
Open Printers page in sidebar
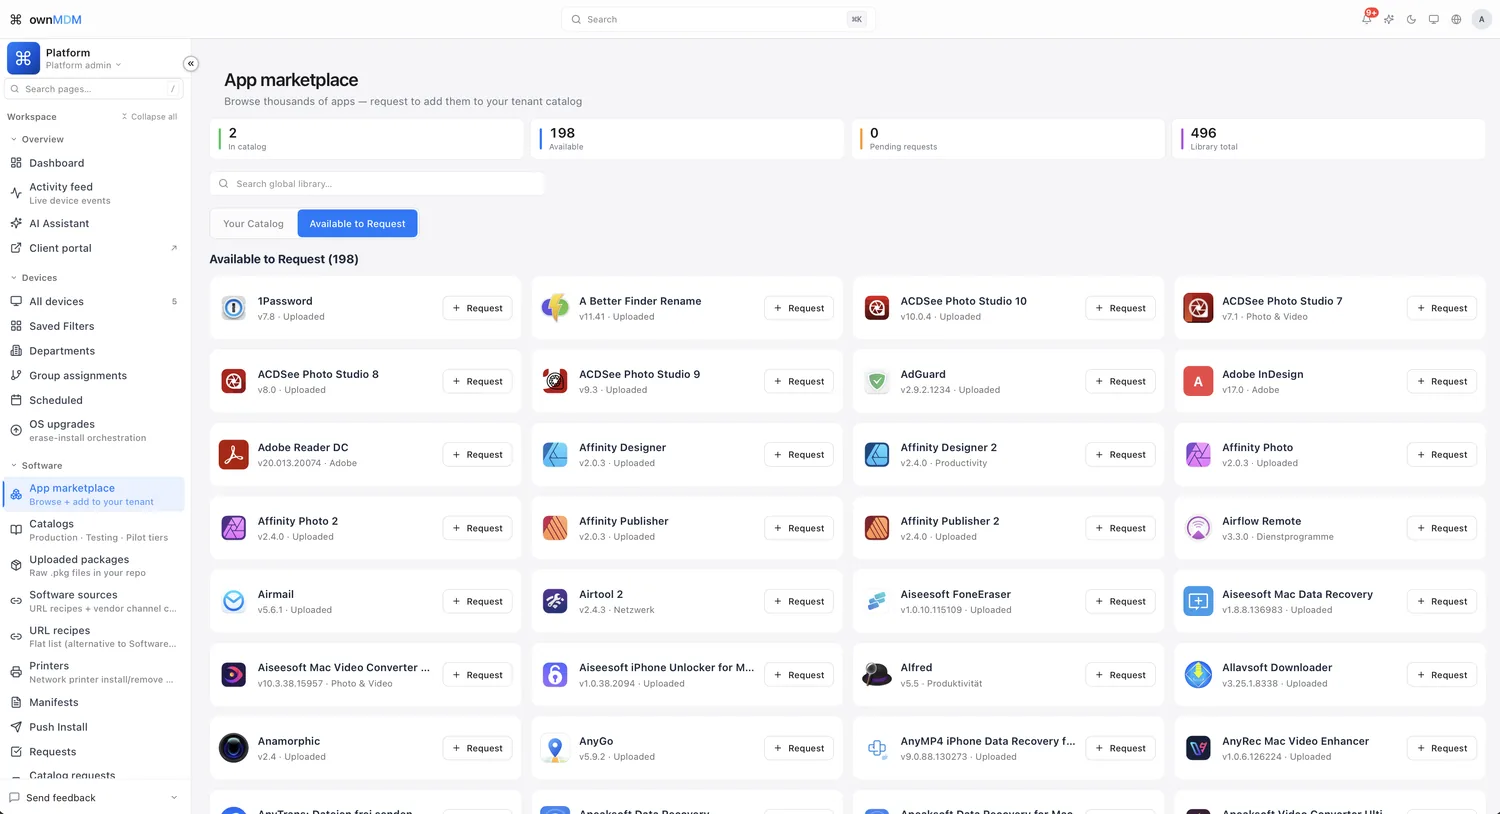(94, 672)
